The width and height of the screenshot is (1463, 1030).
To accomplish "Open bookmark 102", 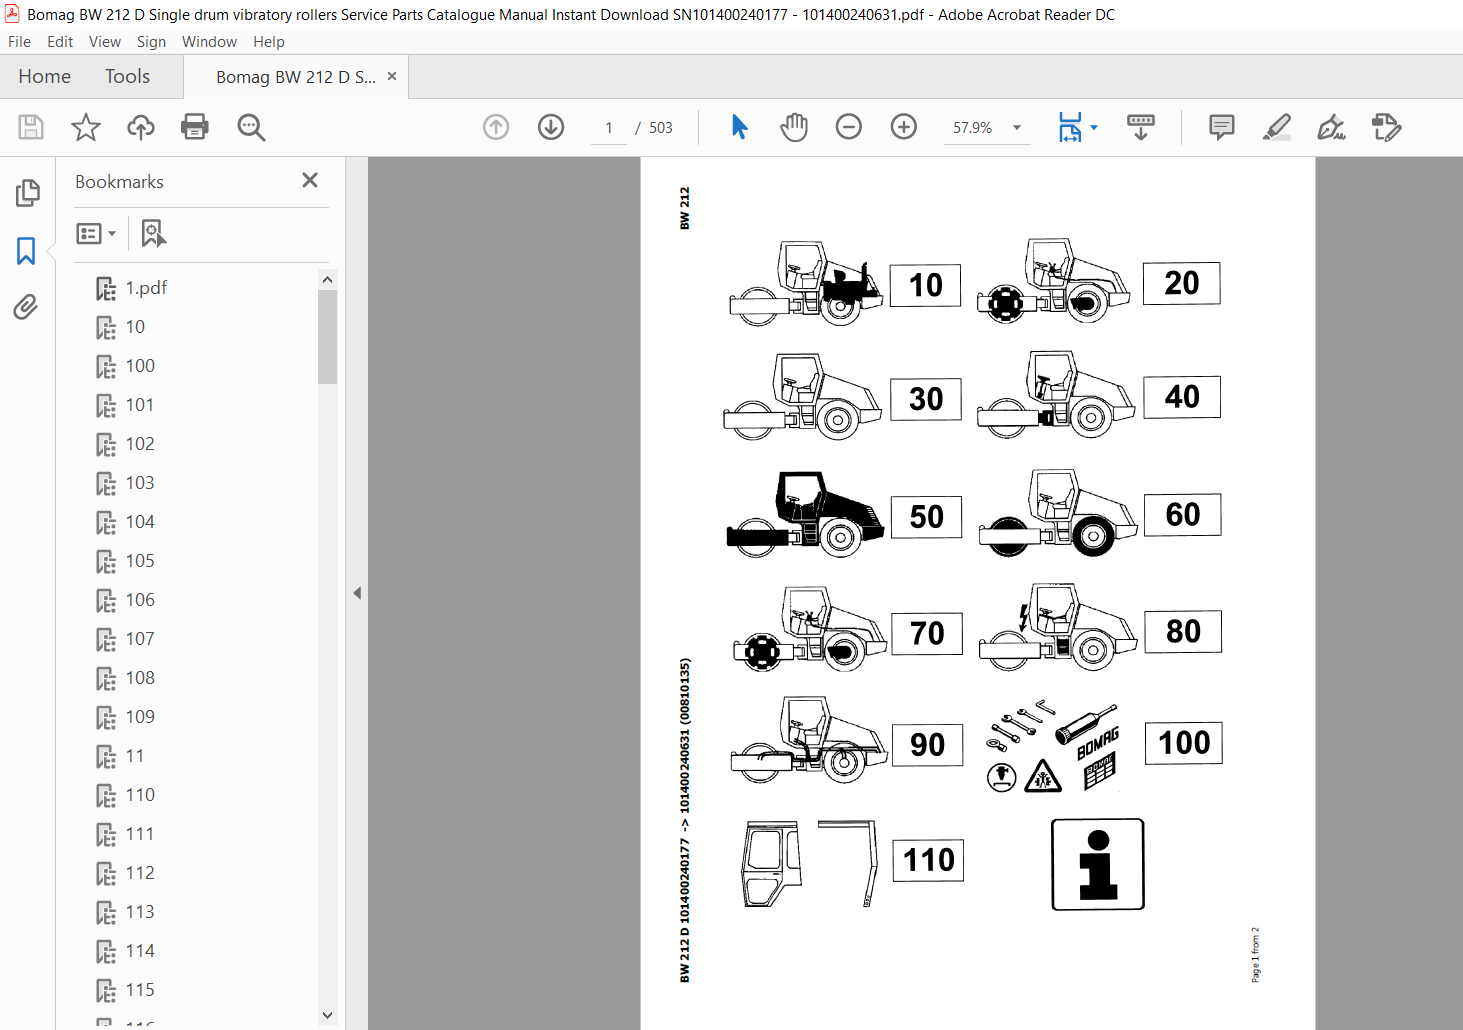I will [x=140, y=444].
